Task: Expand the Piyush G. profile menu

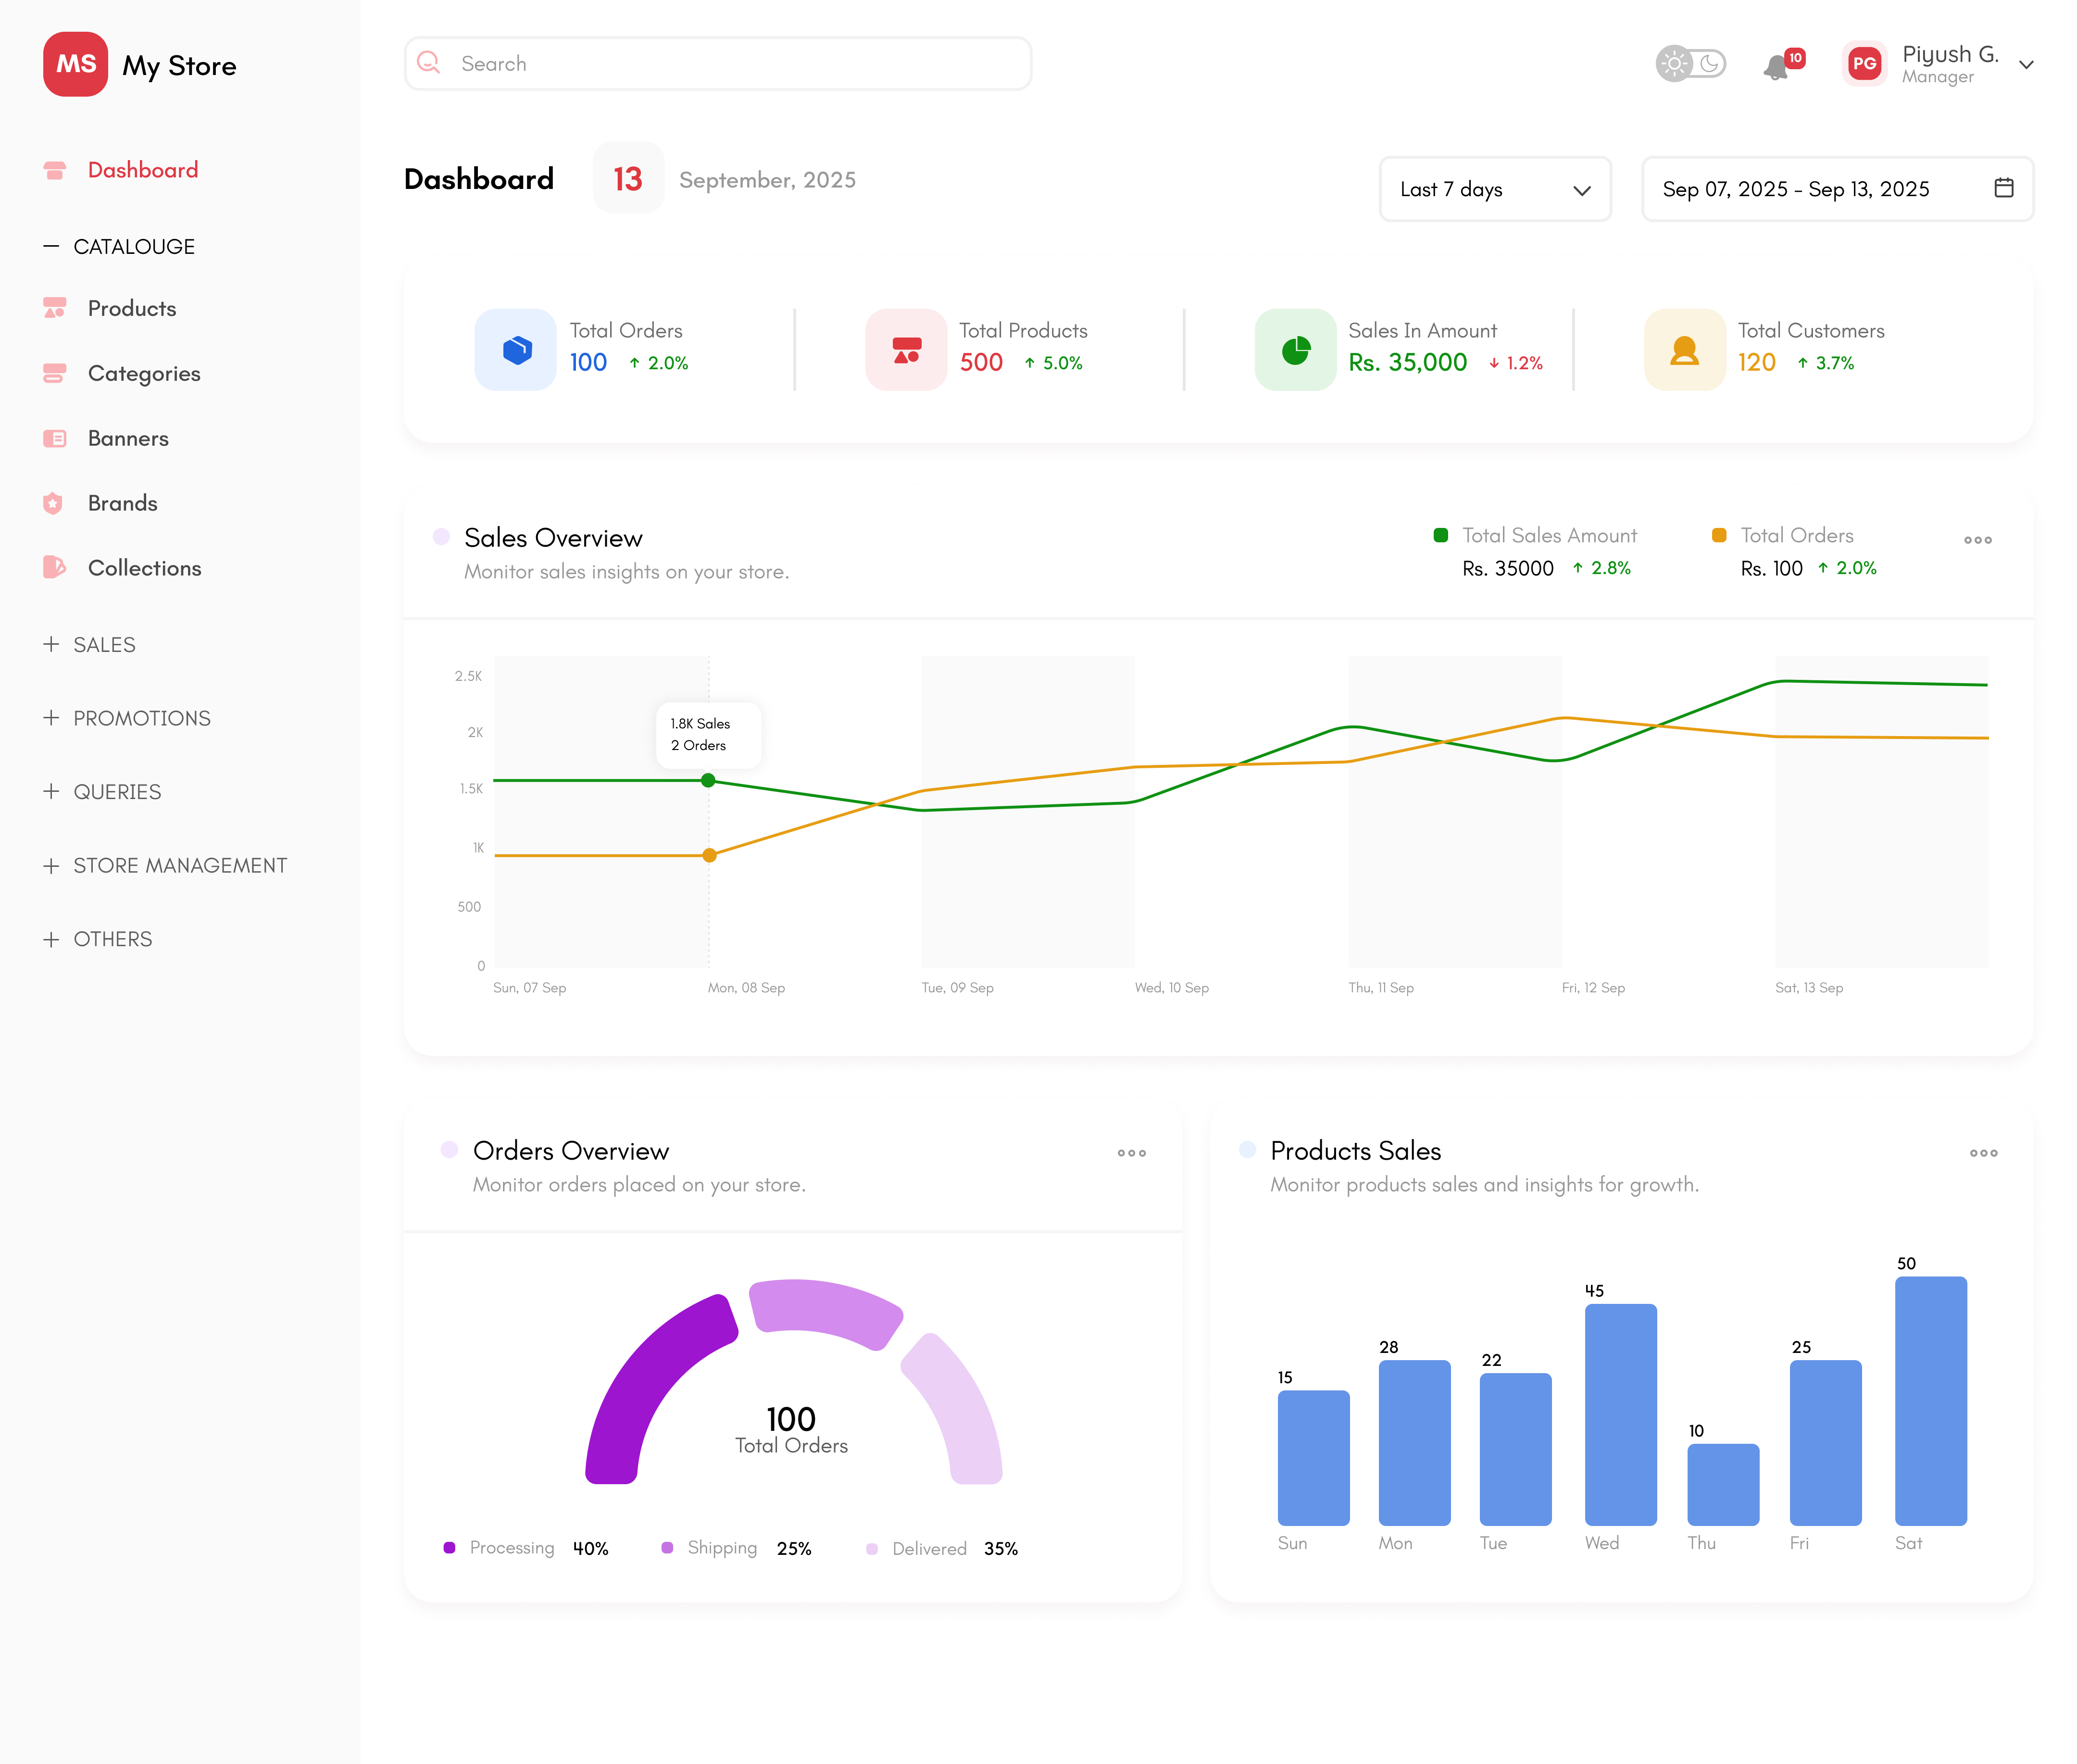Action: pos(2026,65)
